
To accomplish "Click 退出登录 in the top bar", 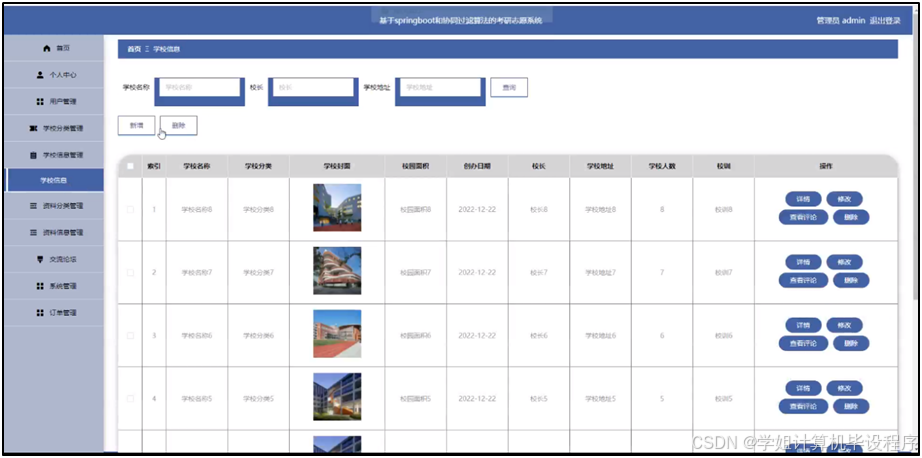I will point(884,20).
